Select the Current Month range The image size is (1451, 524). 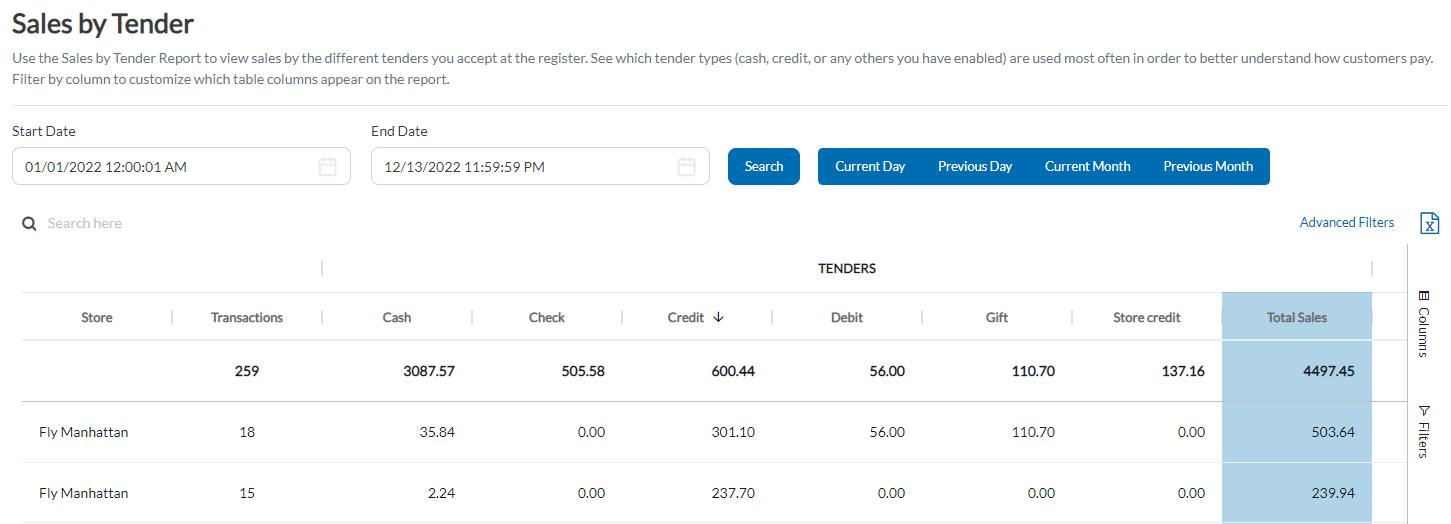[1087, 167]
